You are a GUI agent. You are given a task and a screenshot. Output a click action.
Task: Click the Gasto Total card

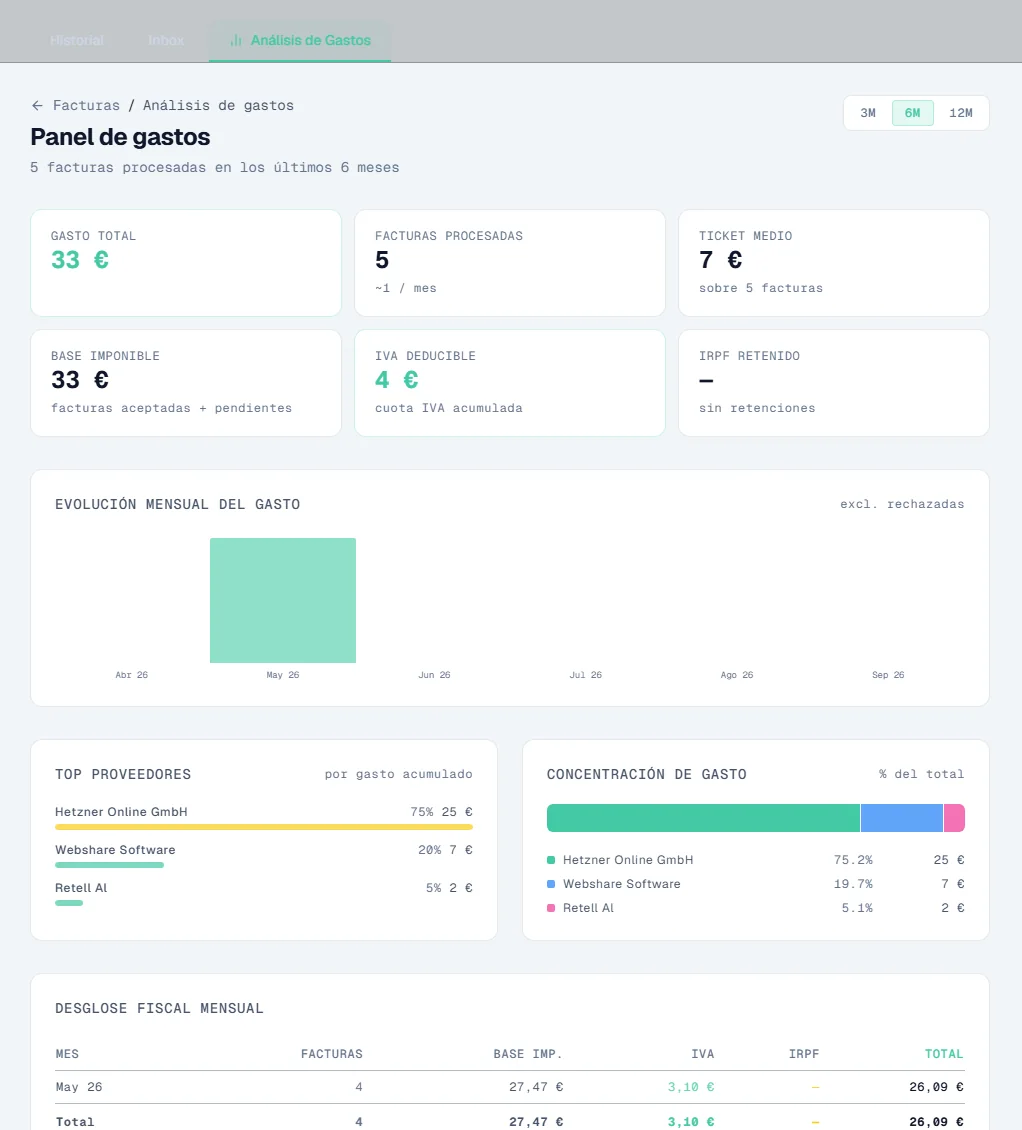[x=186, y=263]
